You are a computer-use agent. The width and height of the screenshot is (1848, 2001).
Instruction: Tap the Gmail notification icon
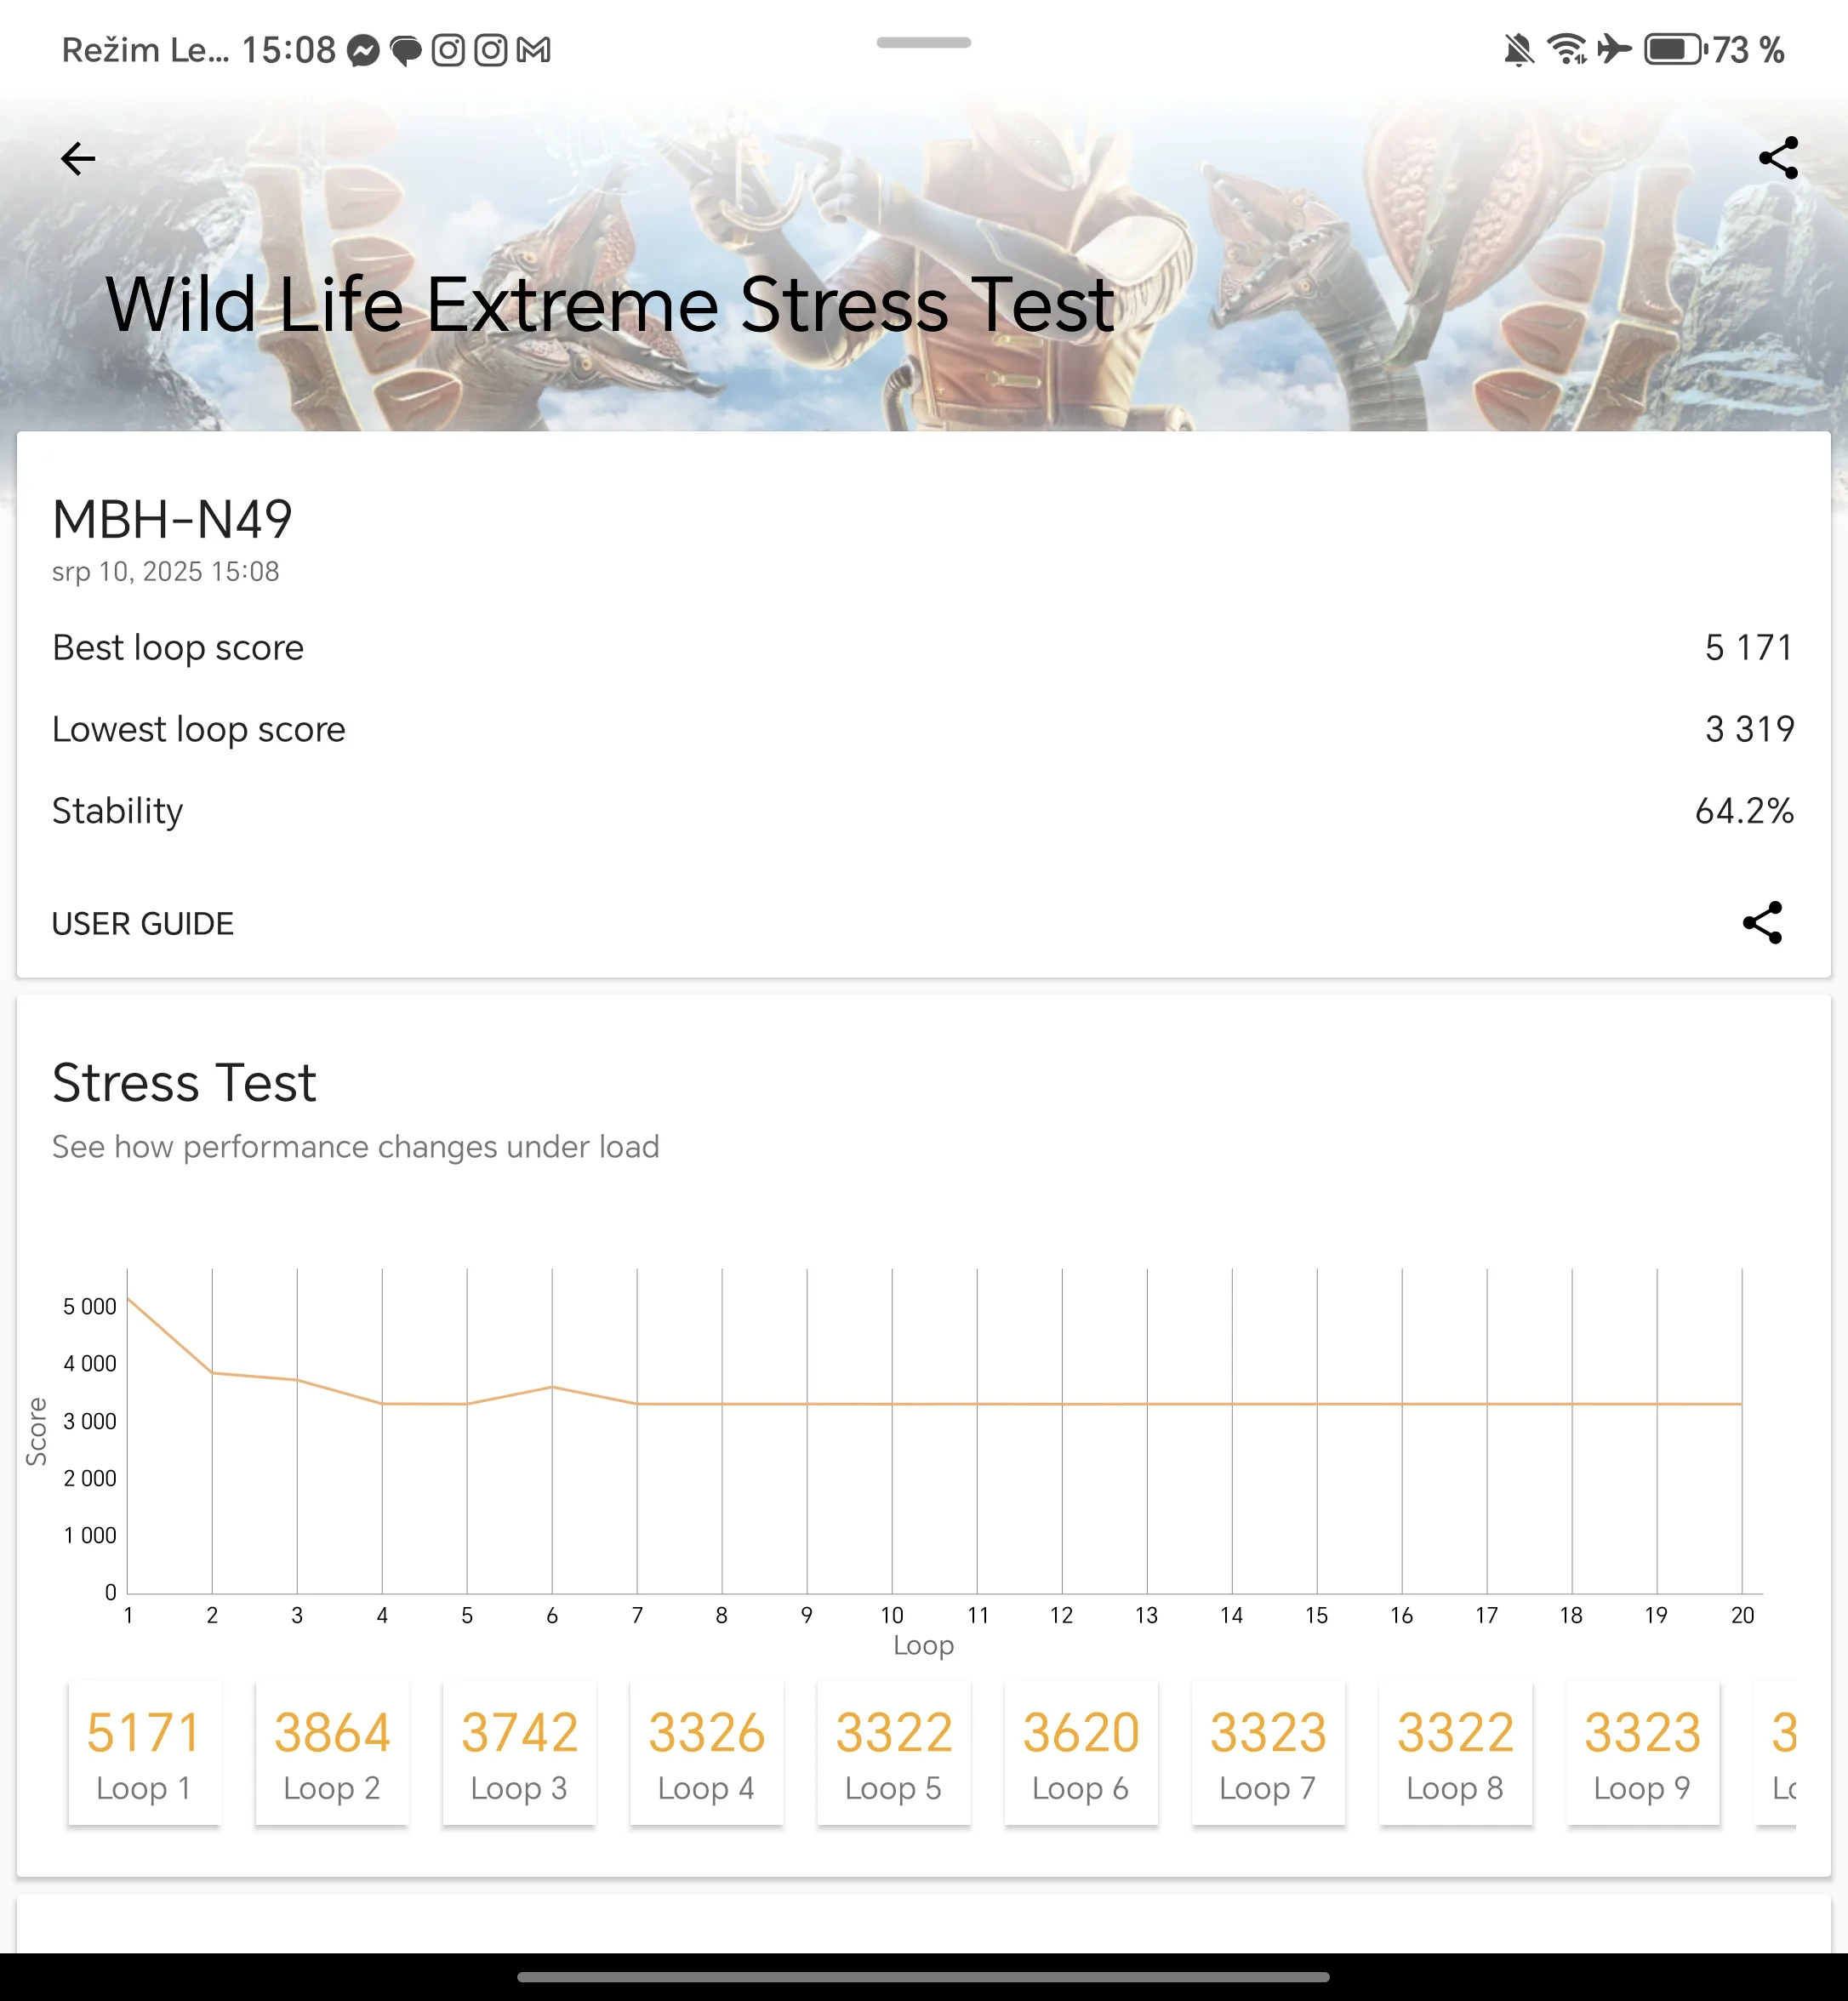[x=534, y=50]
